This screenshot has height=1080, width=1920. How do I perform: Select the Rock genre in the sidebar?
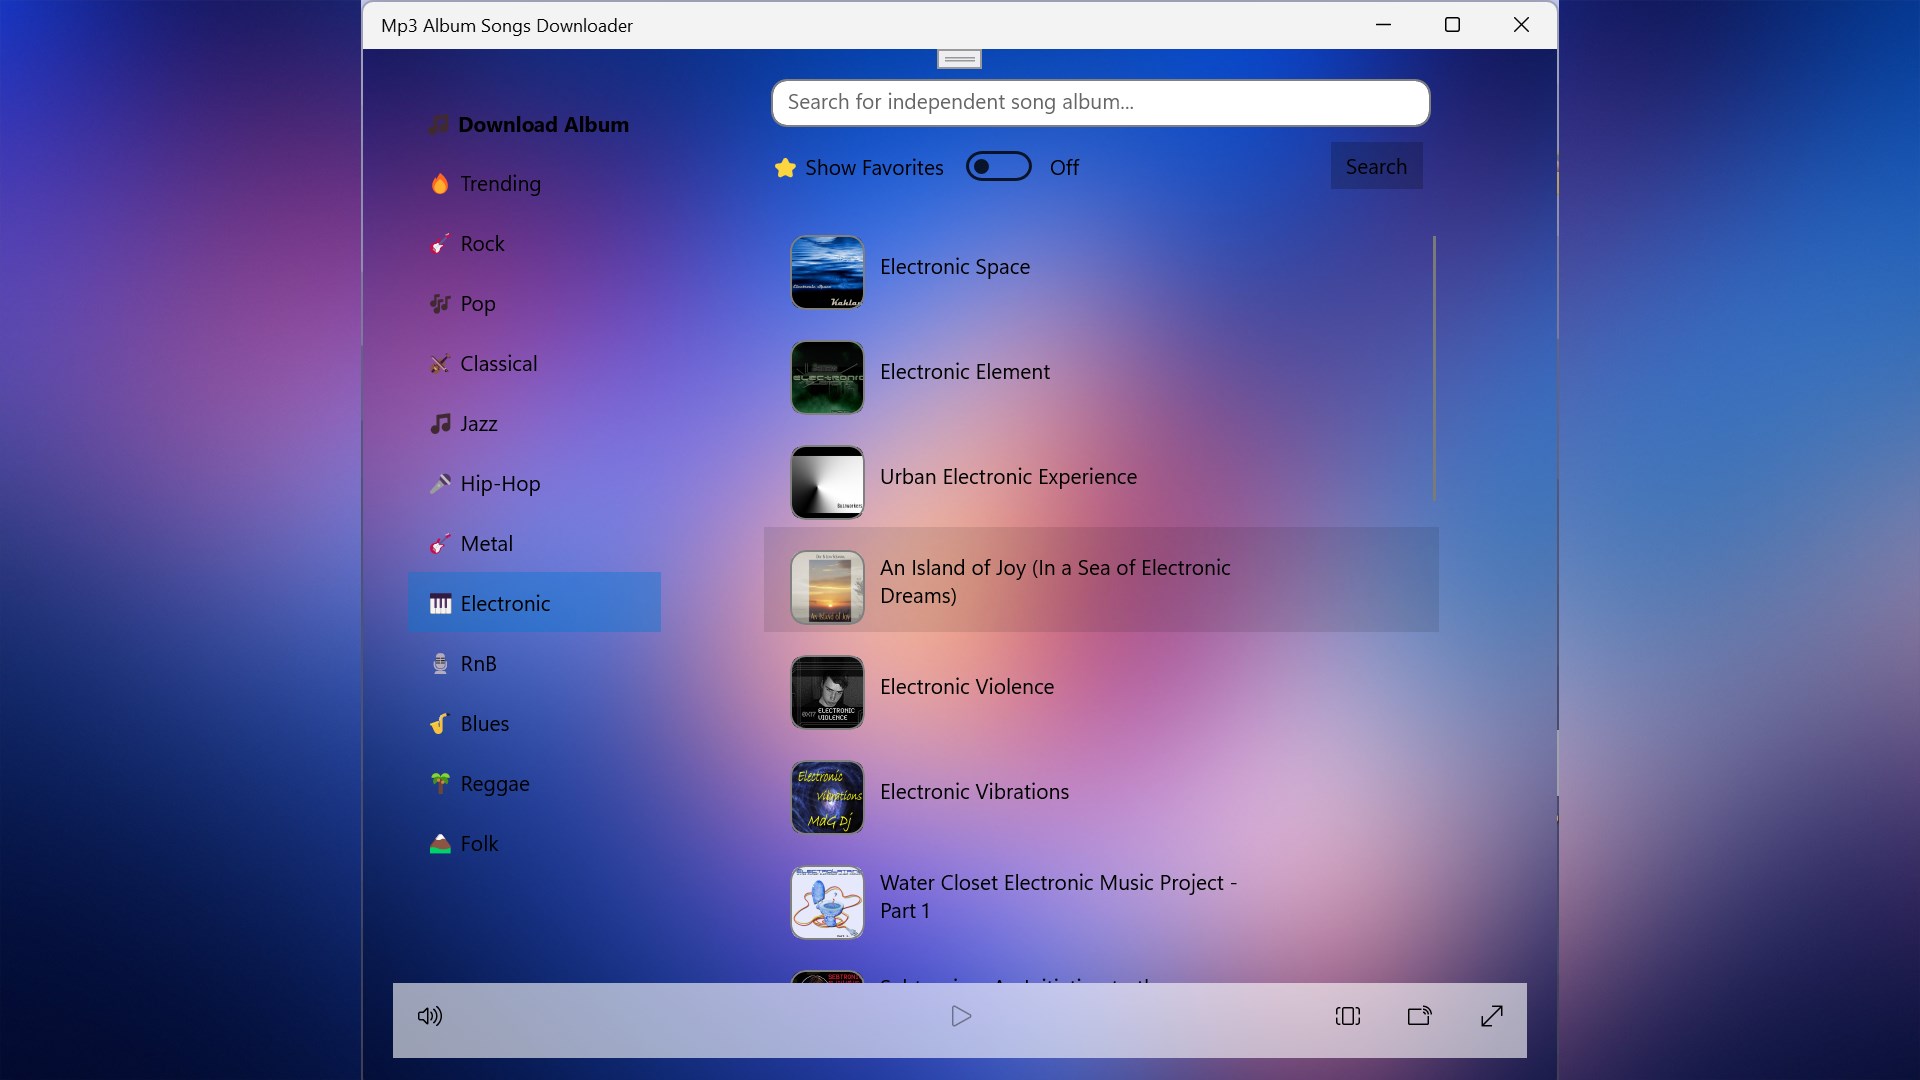481,243
